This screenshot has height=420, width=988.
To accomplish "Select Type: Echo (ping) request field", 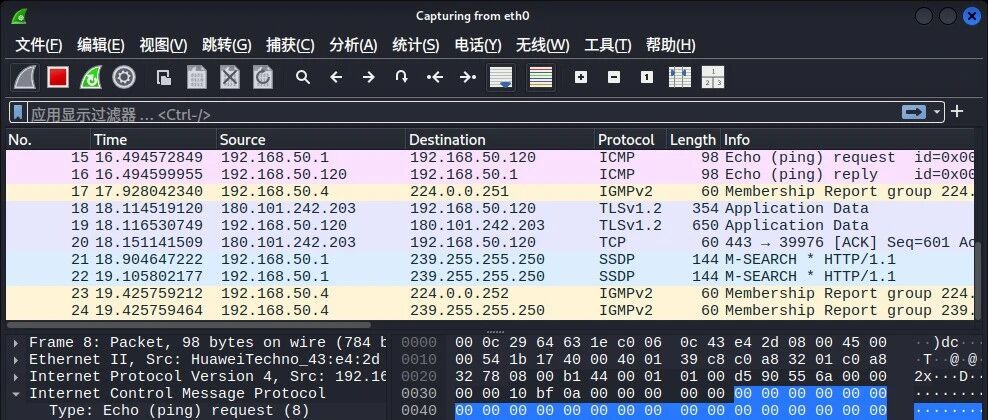I will pos(179,411).
